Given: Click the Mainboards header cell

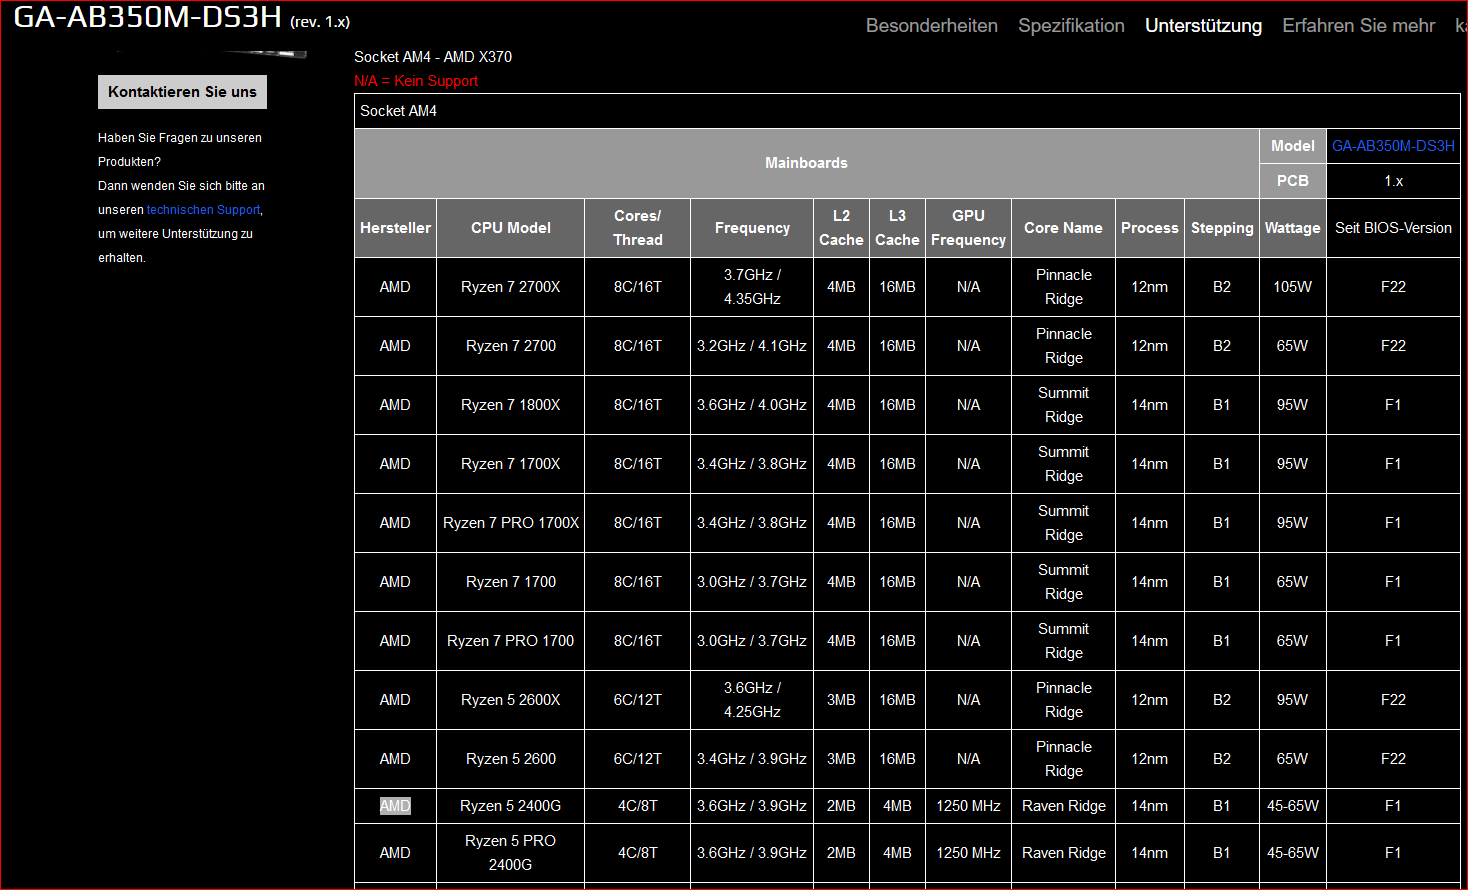Looking at the screenshot, I should pyautogui.click(x=806, y=163).
